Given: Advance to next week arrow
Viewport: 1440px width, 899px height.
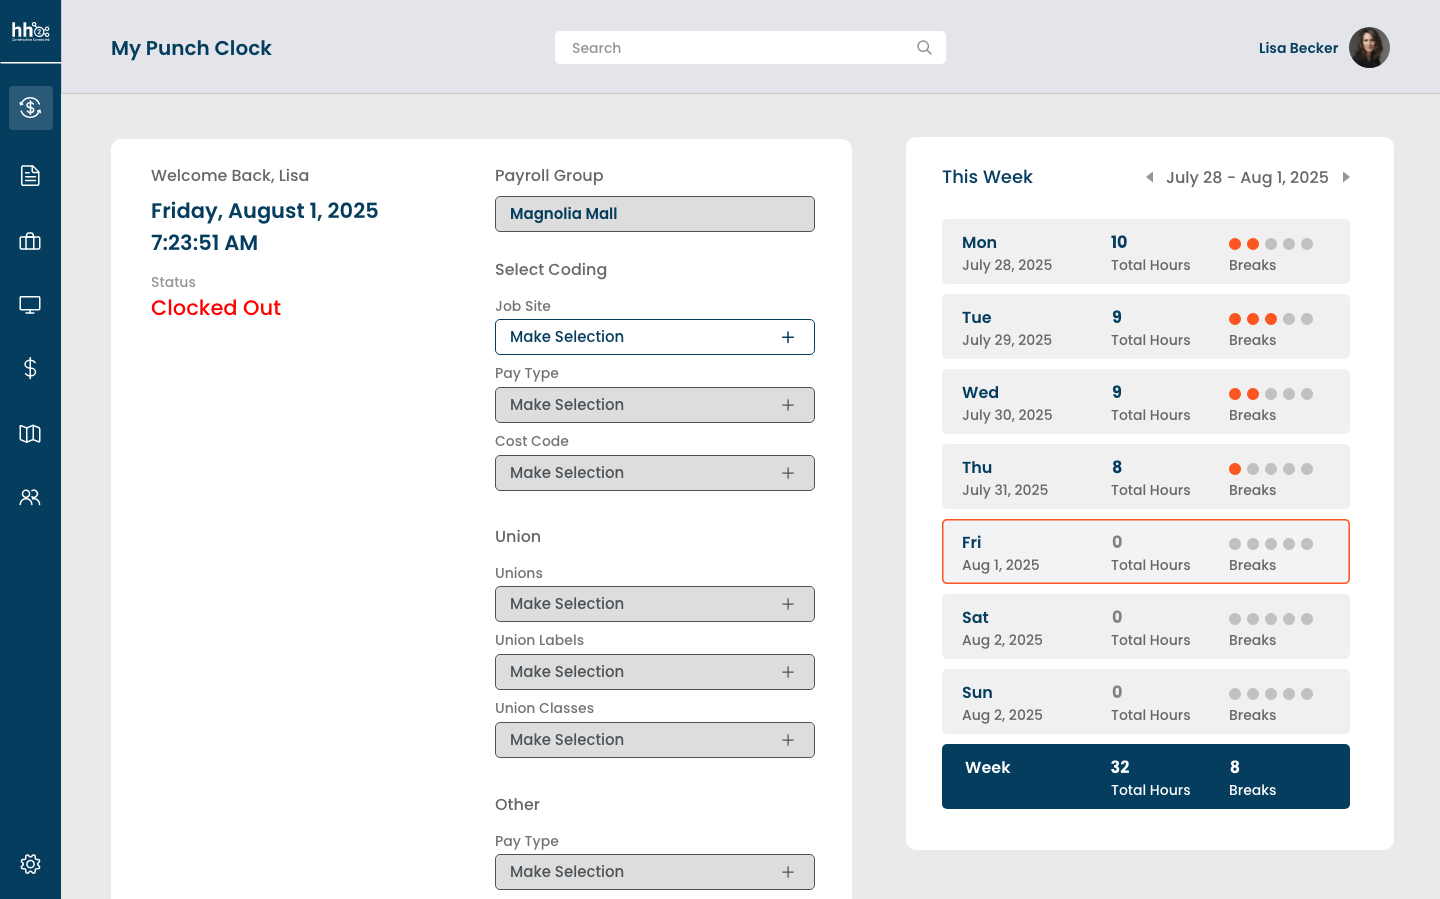Looking at the screenshot, I should click(x=1346, y=177).
